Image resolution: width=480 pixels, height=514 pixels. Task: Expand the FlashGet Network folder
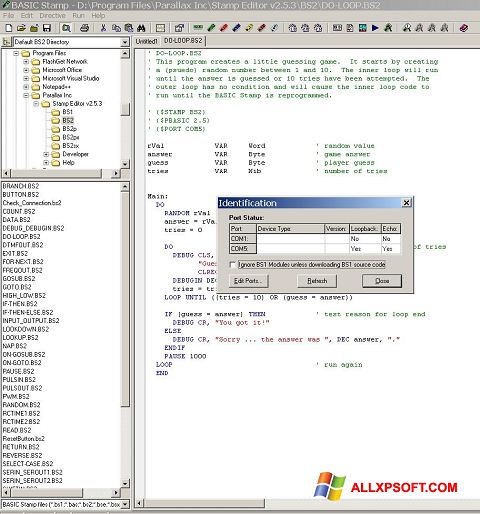(x=26, y=62)
